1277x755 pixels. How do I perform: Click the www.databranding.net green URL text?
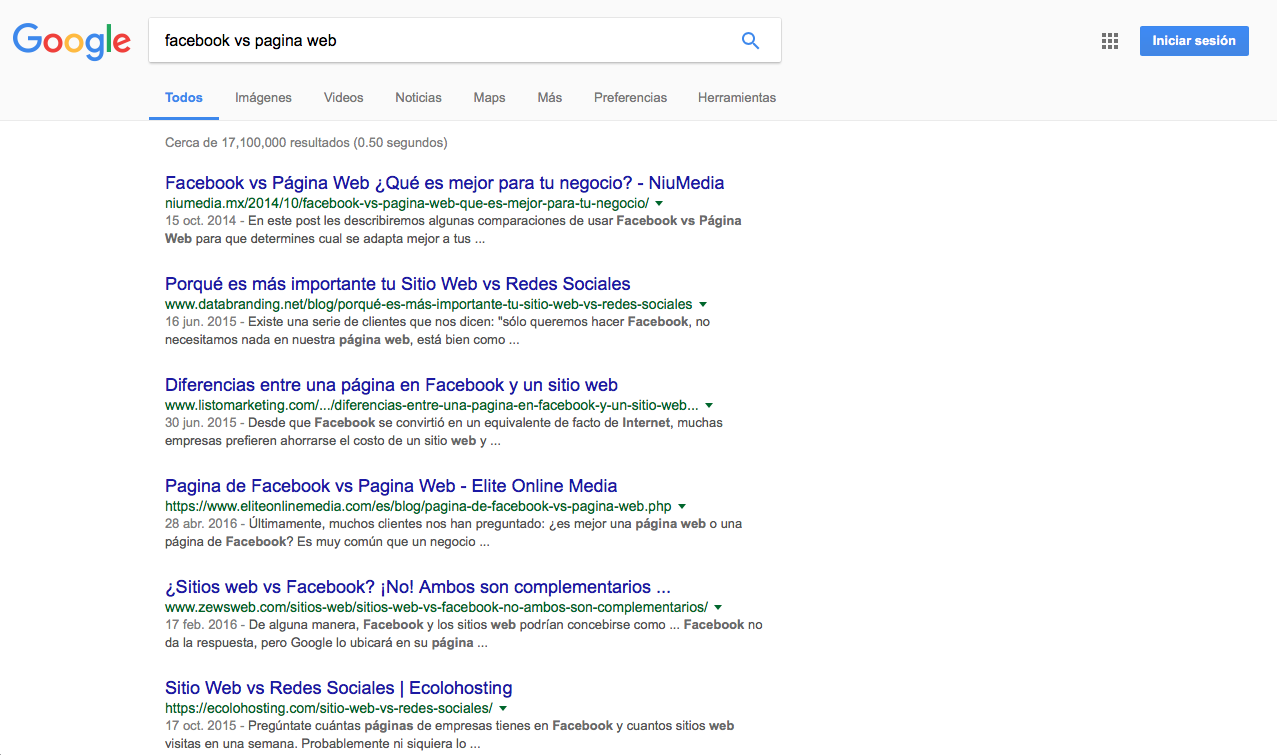[x=429, y=304]
